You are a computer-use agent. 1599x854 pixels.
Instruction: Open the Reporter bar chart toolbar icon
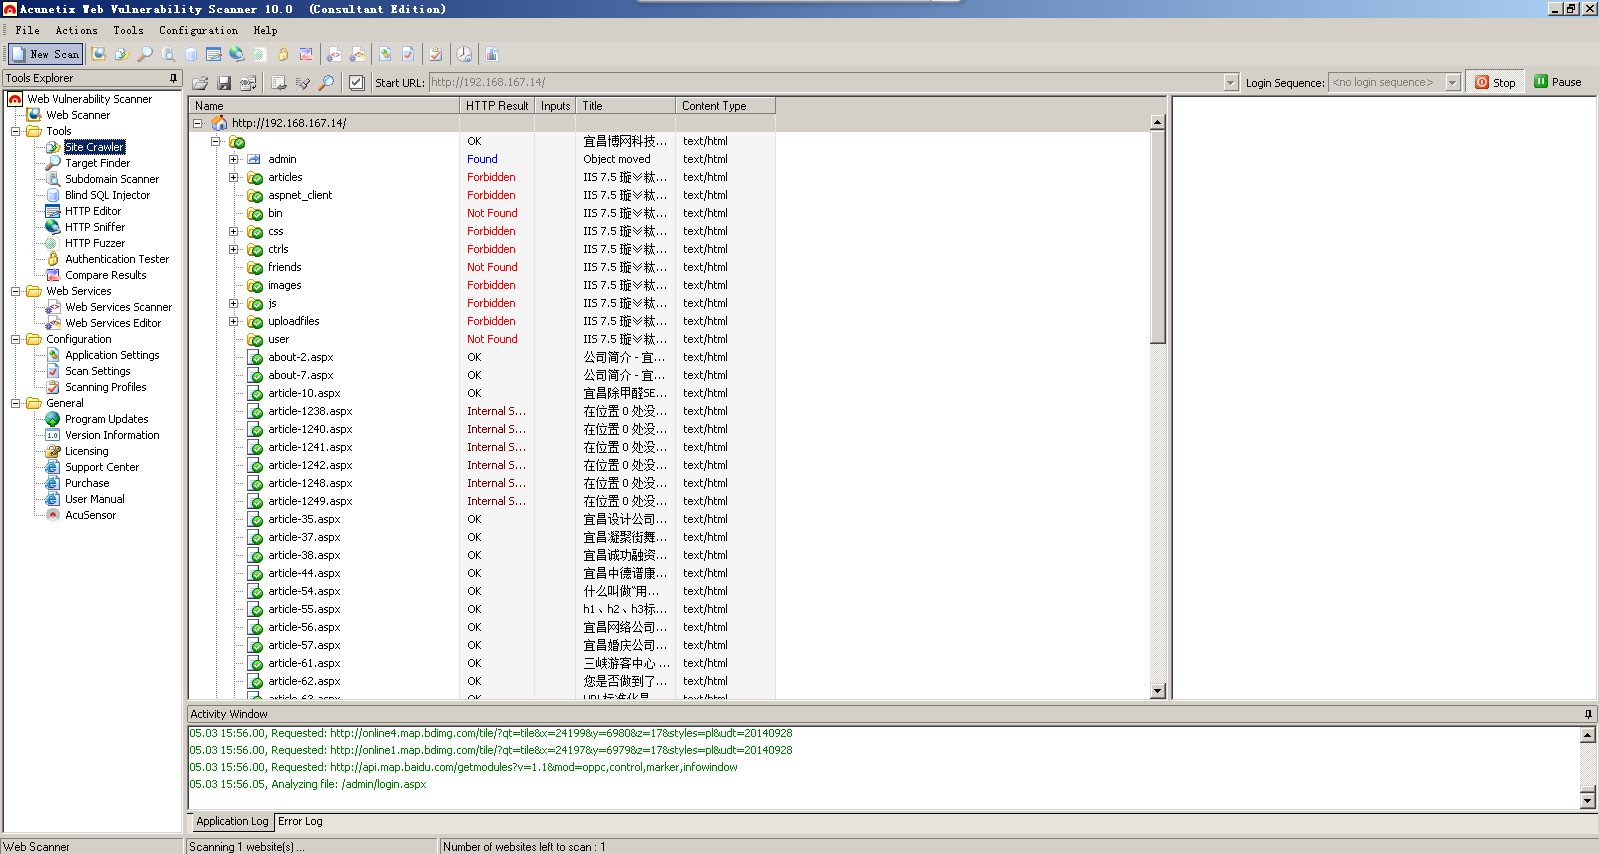[x=491, y=54]
